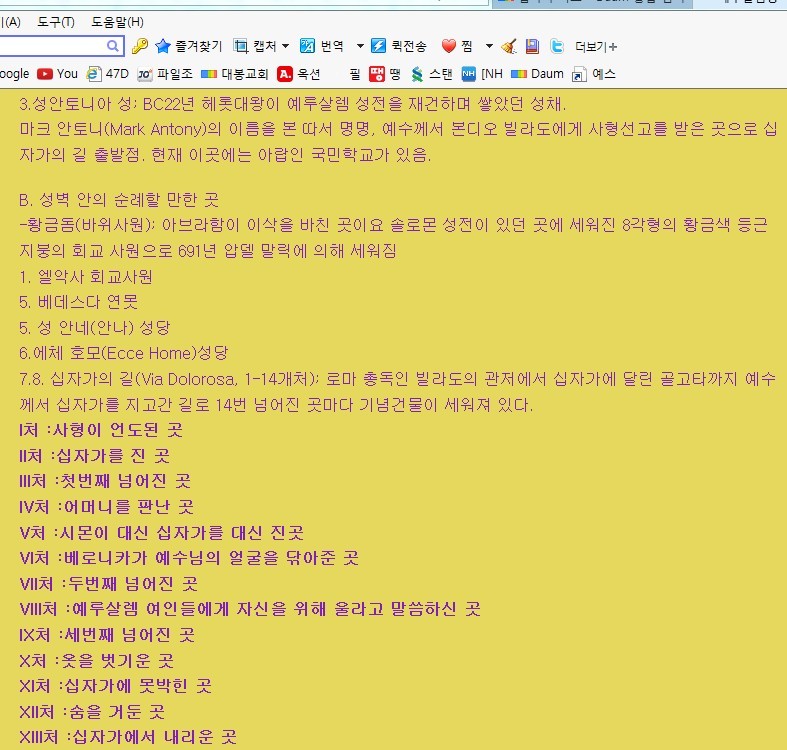Image resolution: width=787 pixels, height=750 pixels.
Task: Click the red notebook icon in toolbar
Action: [x=532, y=46]
